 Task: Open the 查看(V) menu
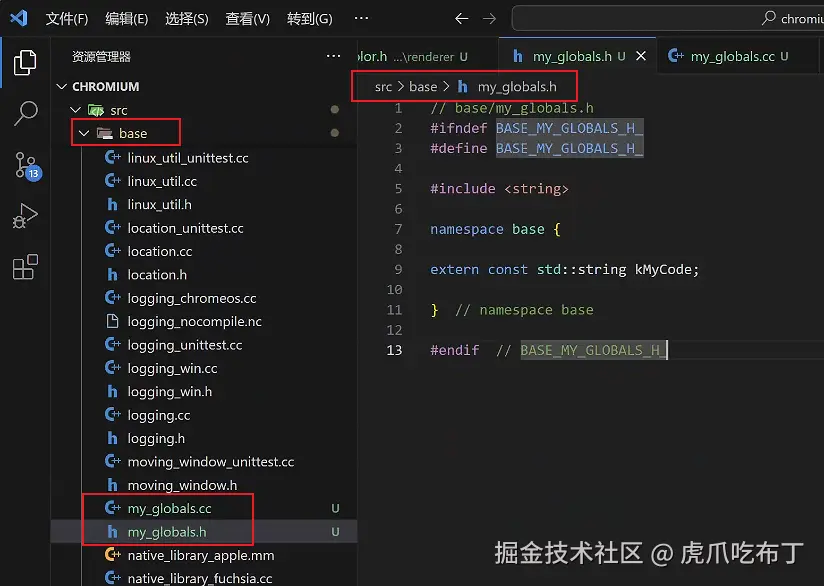(x=248, y=19)
